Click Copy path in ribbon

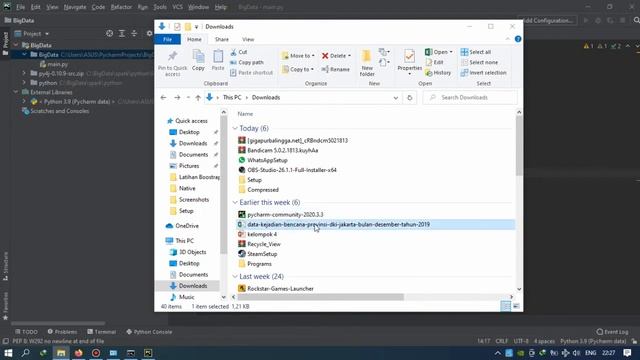pyautogui.click(x=247, y=62)
